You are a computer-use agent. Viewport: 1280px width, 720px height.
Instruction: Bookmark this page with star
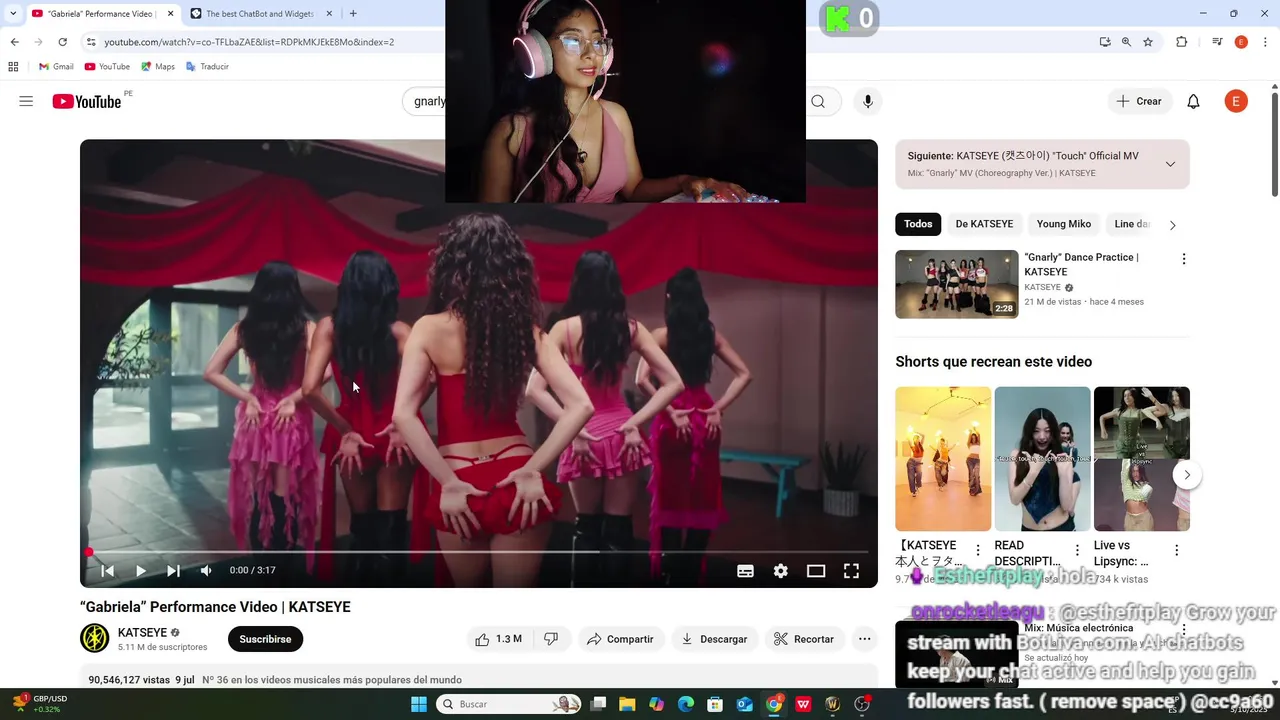(x=1148, y=42)
